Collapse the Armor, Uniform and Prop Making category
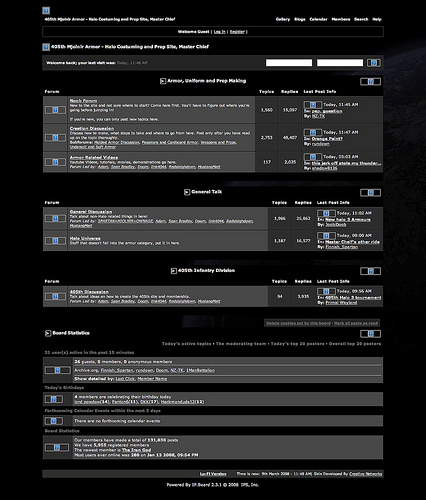This screenshot has width=426, height=500. click(x=370, y=82)
